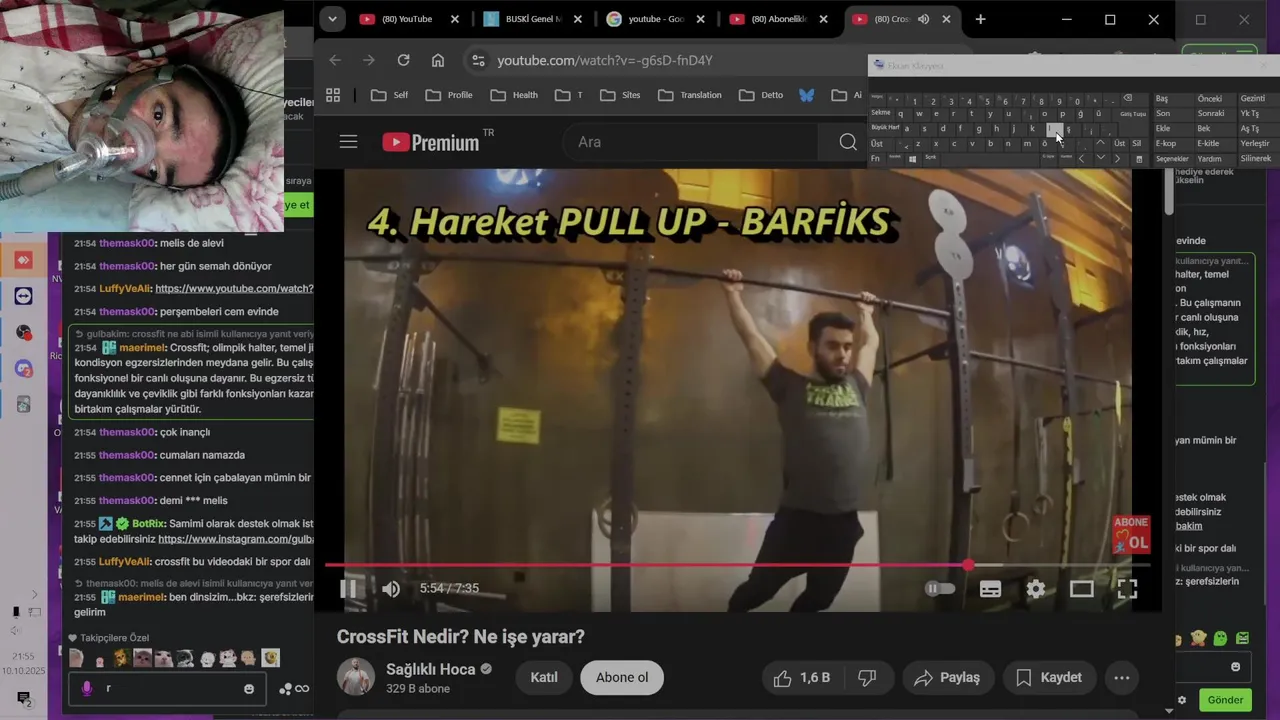Click backspace key on on-screen keyboard
This screenshot has height=720, width=1280.
(x=1128, y=99)
